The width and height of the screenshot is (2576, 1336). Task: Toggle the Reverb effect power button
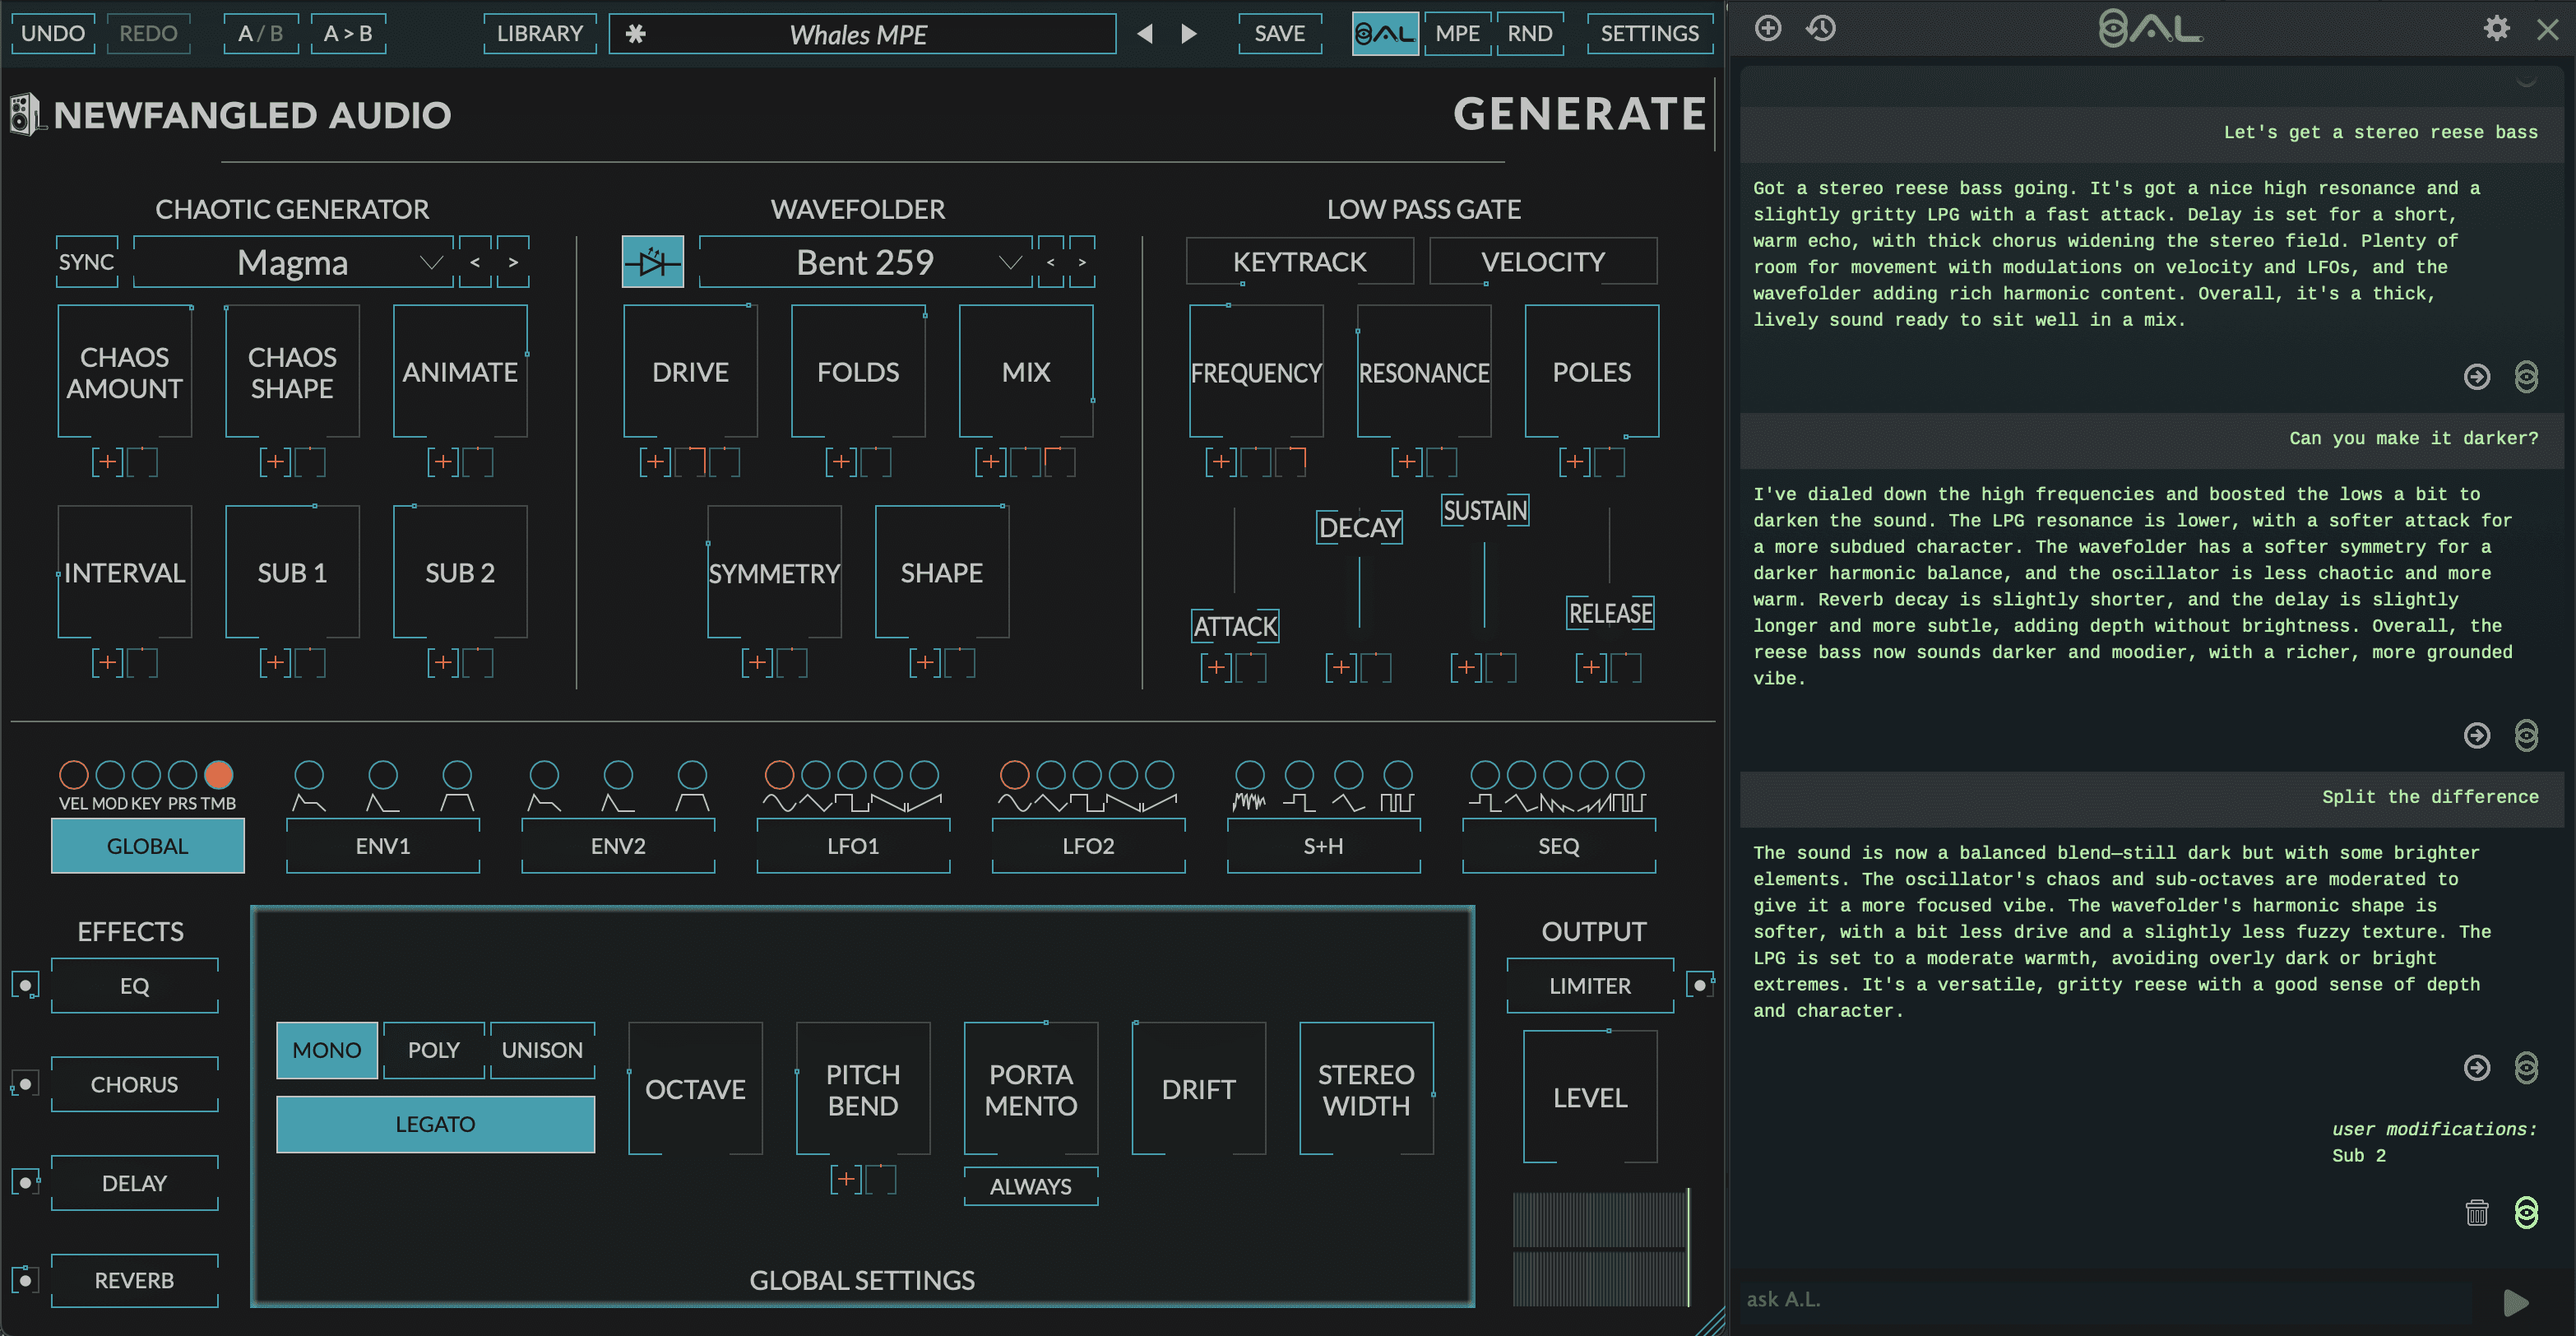(x=26, y=1280)
